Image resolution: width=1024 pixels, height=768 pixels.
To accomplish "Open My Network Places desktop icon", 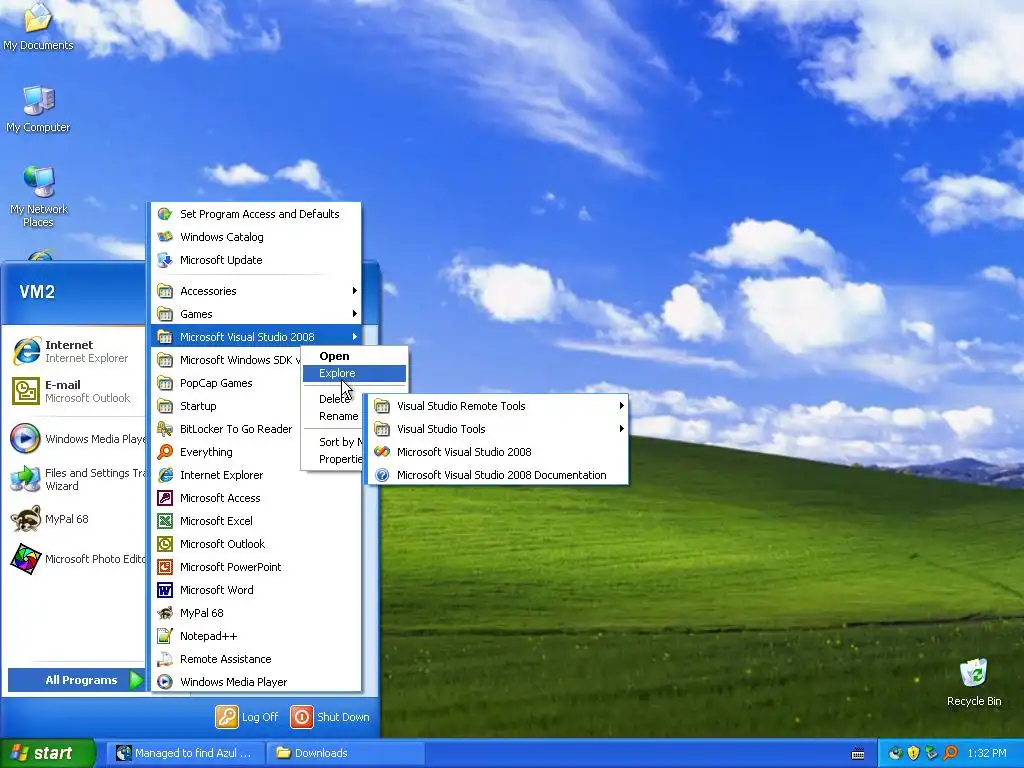I will coord(39,197).
